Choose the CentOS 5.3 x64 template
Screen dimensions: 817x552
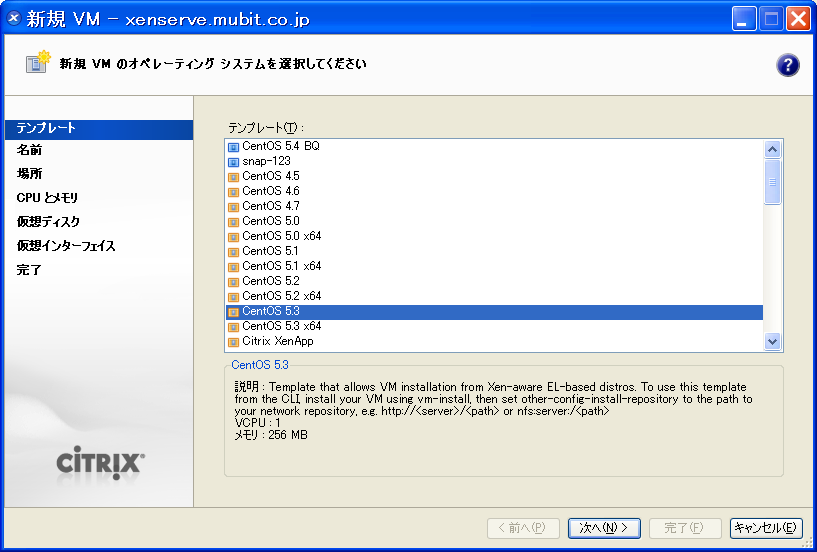point(282,326)
